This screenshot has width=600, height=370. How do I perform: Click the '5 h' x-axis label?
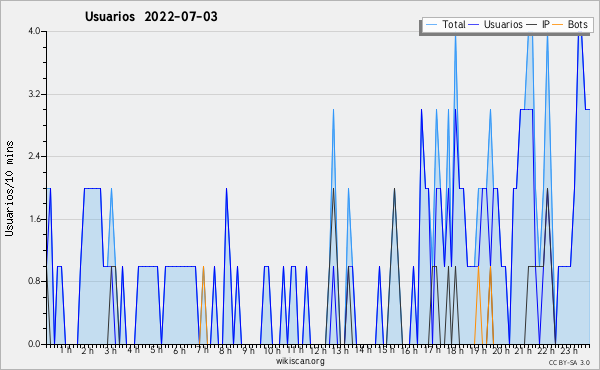tap(157, 350)
